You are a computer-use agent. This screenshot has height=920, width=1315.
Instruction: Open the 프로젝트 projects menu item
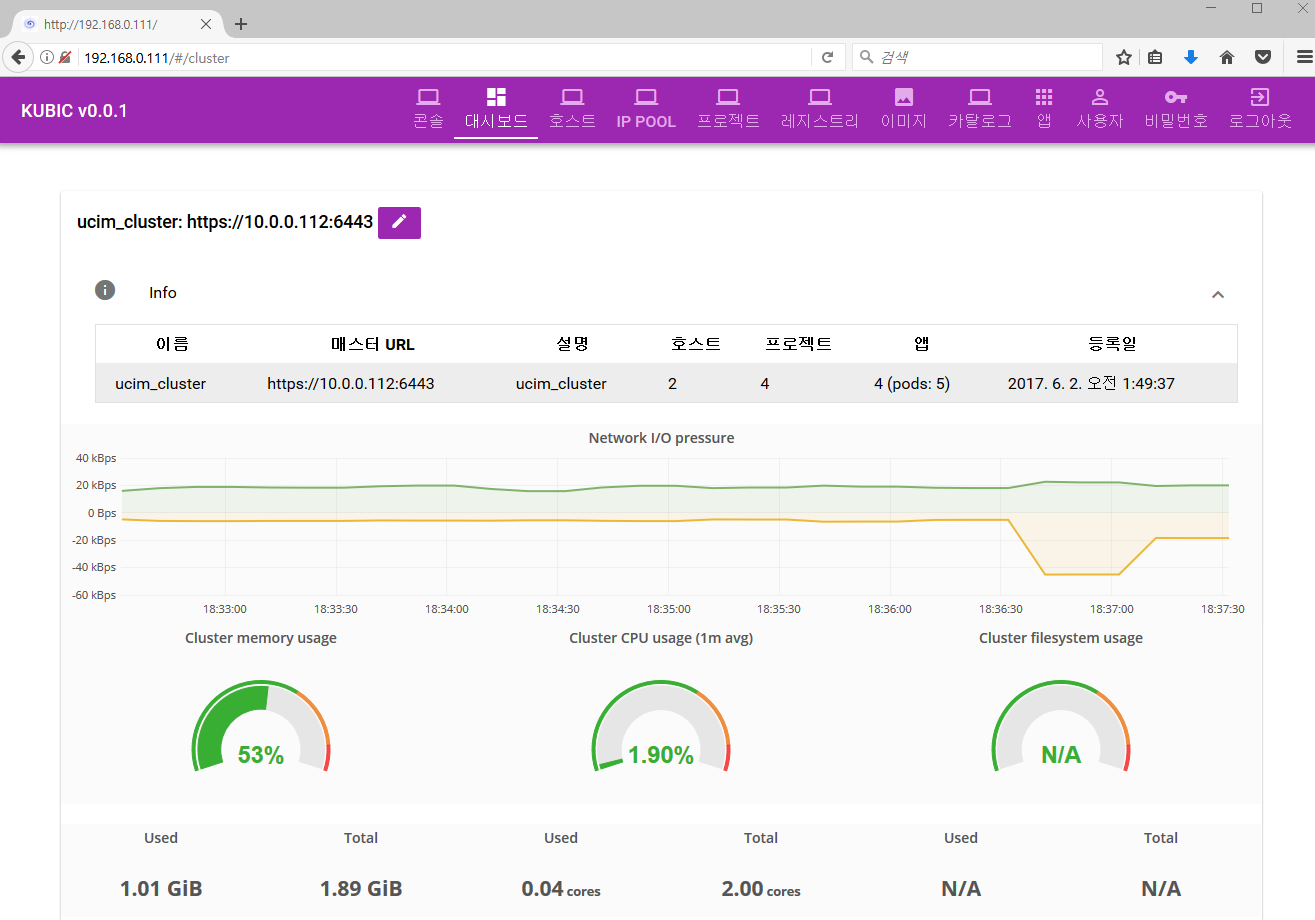(728, 109)
